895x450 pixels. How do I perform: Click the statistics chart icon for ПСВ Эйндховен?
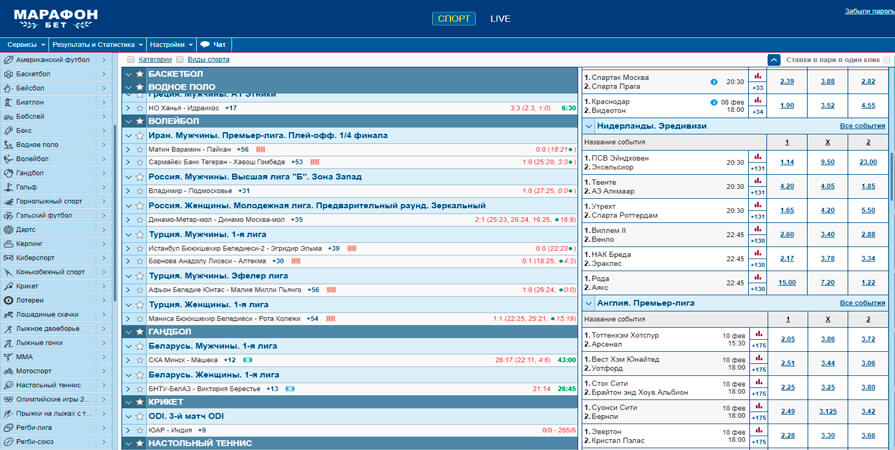758,156
